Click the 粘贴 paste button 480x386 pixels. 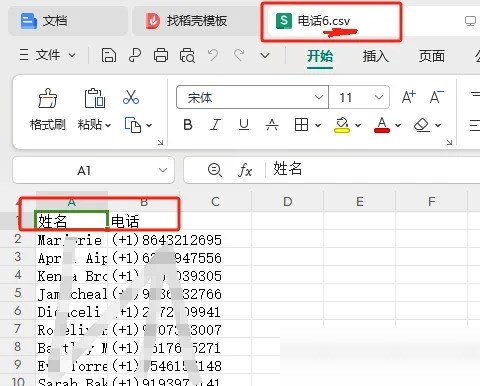pyautogui.click(x=94, y=109)
